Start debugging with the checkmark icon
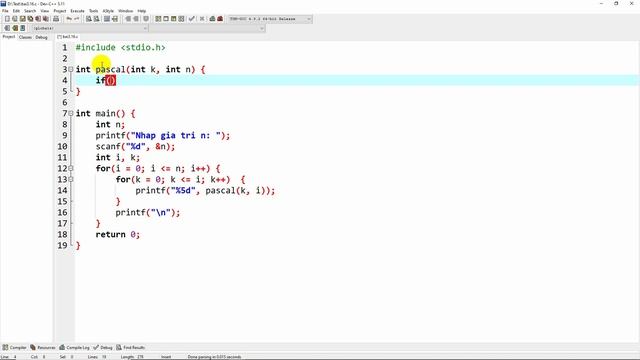The width and height of the screenshot is (640, 360). coord(191,19)
